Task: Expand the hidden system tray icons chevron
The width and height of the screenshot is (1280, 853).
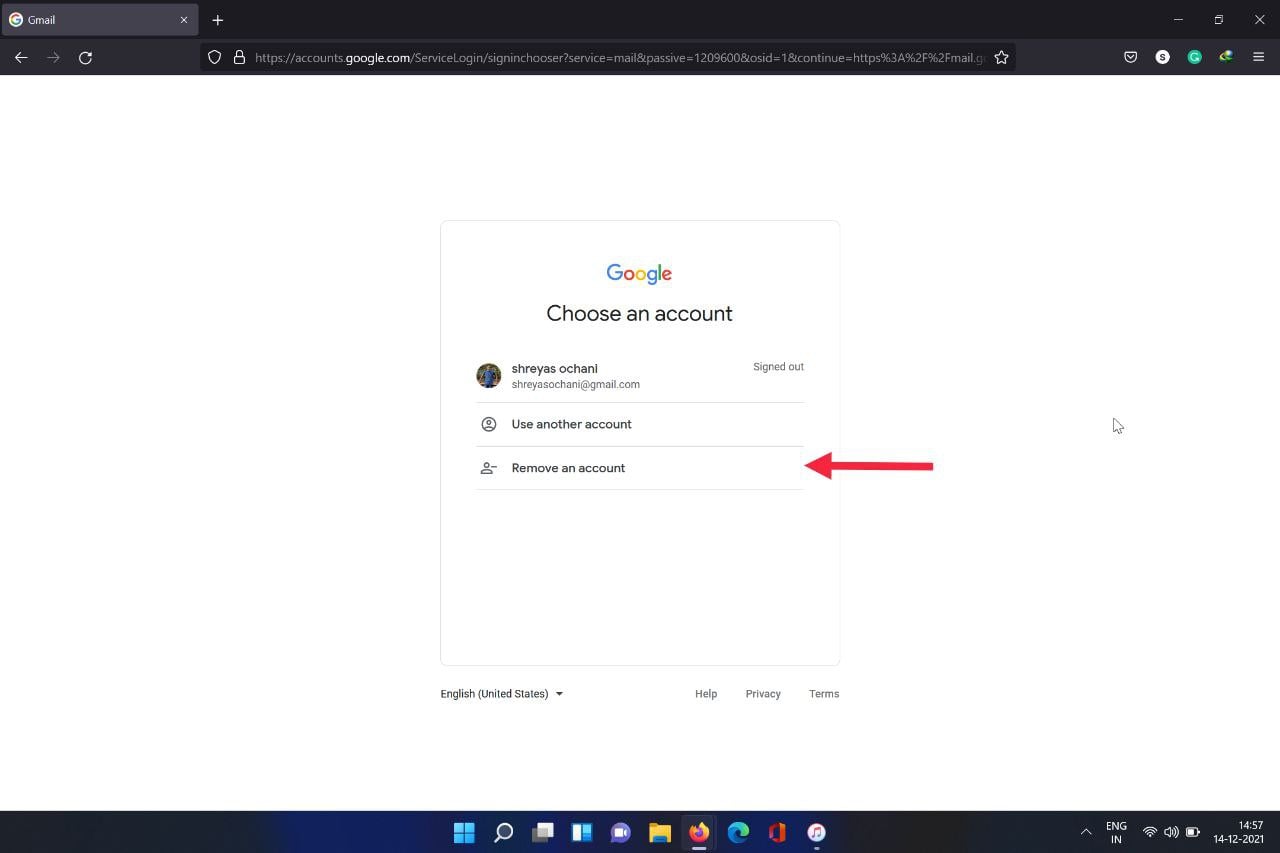Action: tap(1086, 832)
